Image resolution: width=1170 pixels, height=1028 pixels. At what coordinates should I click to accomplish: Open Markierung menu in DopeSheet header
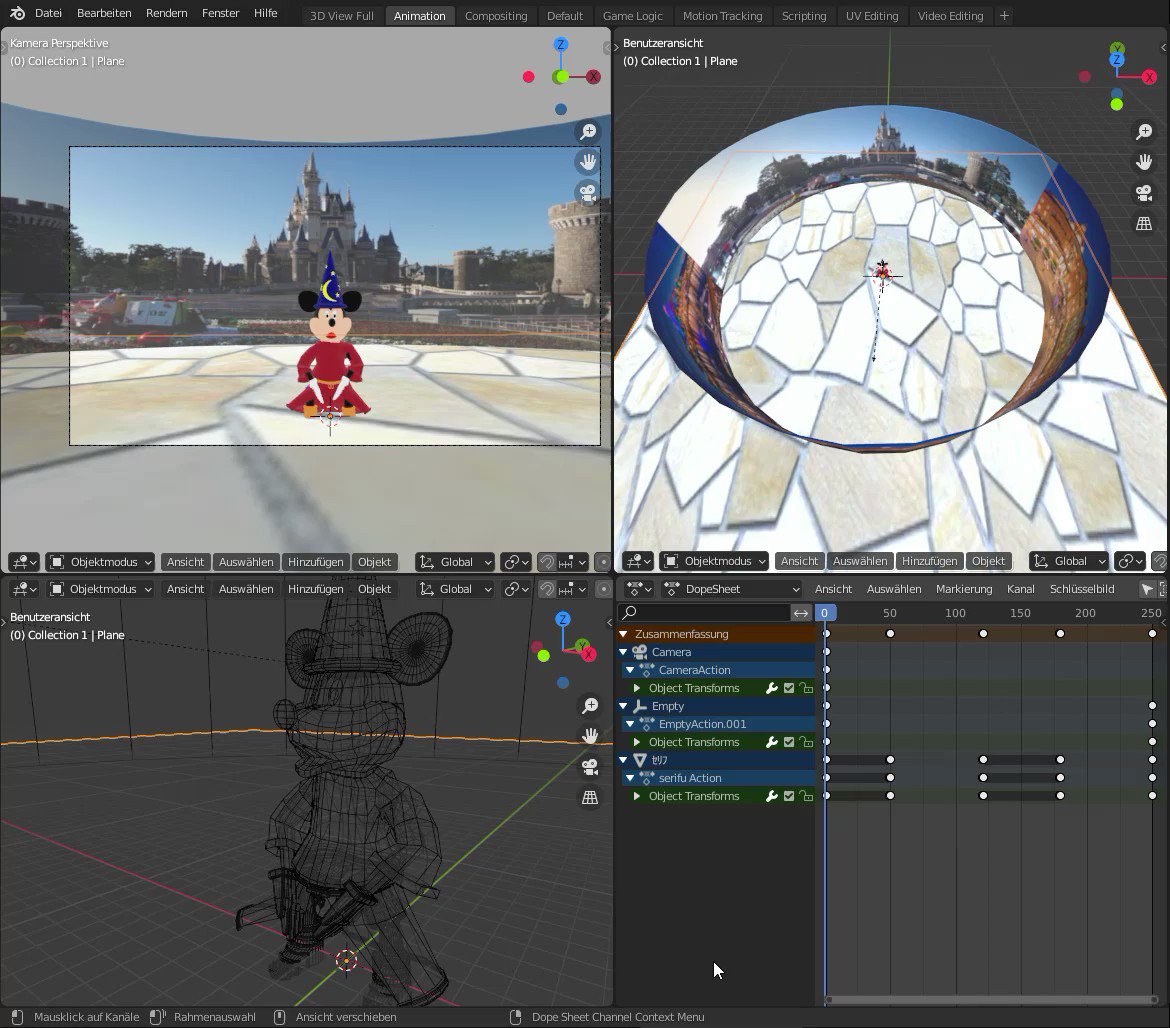click(x=964, y=589)
